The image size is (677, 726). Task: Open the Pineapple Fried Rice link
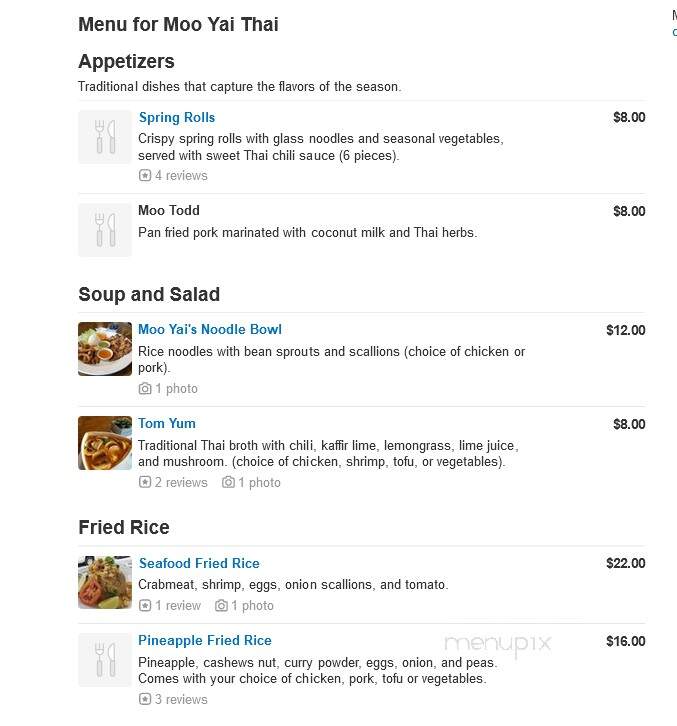click(205, 640)
